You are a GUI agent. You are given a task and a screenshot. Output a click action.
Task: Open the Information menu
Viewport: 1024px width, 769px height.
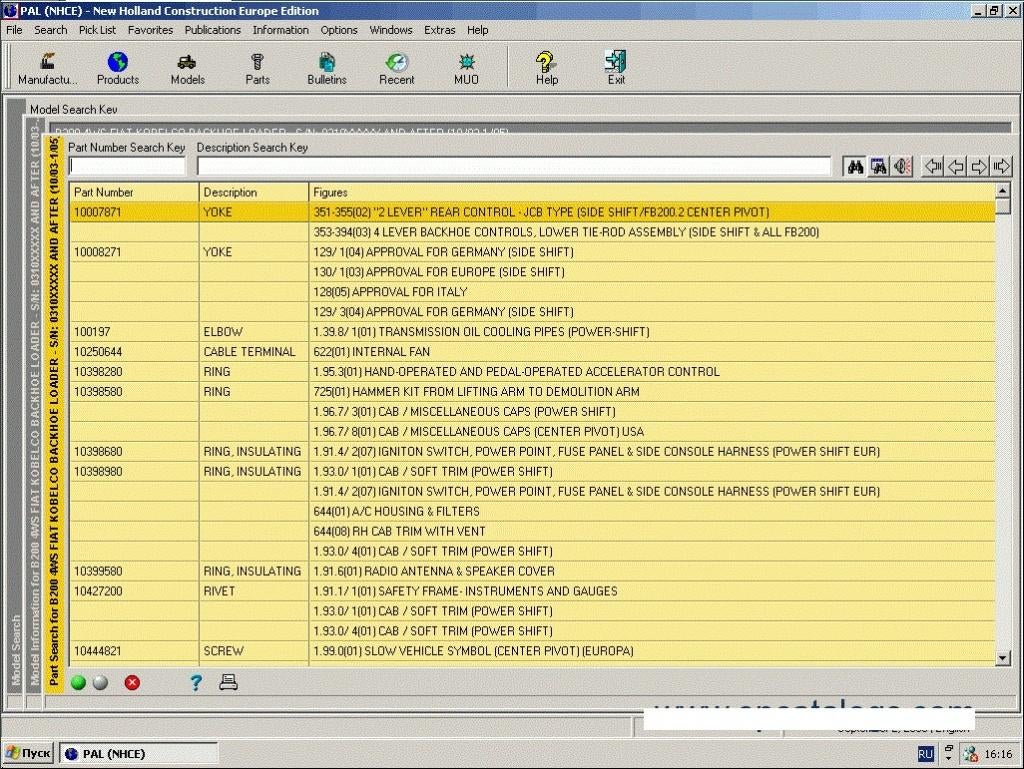click(280, 30)
